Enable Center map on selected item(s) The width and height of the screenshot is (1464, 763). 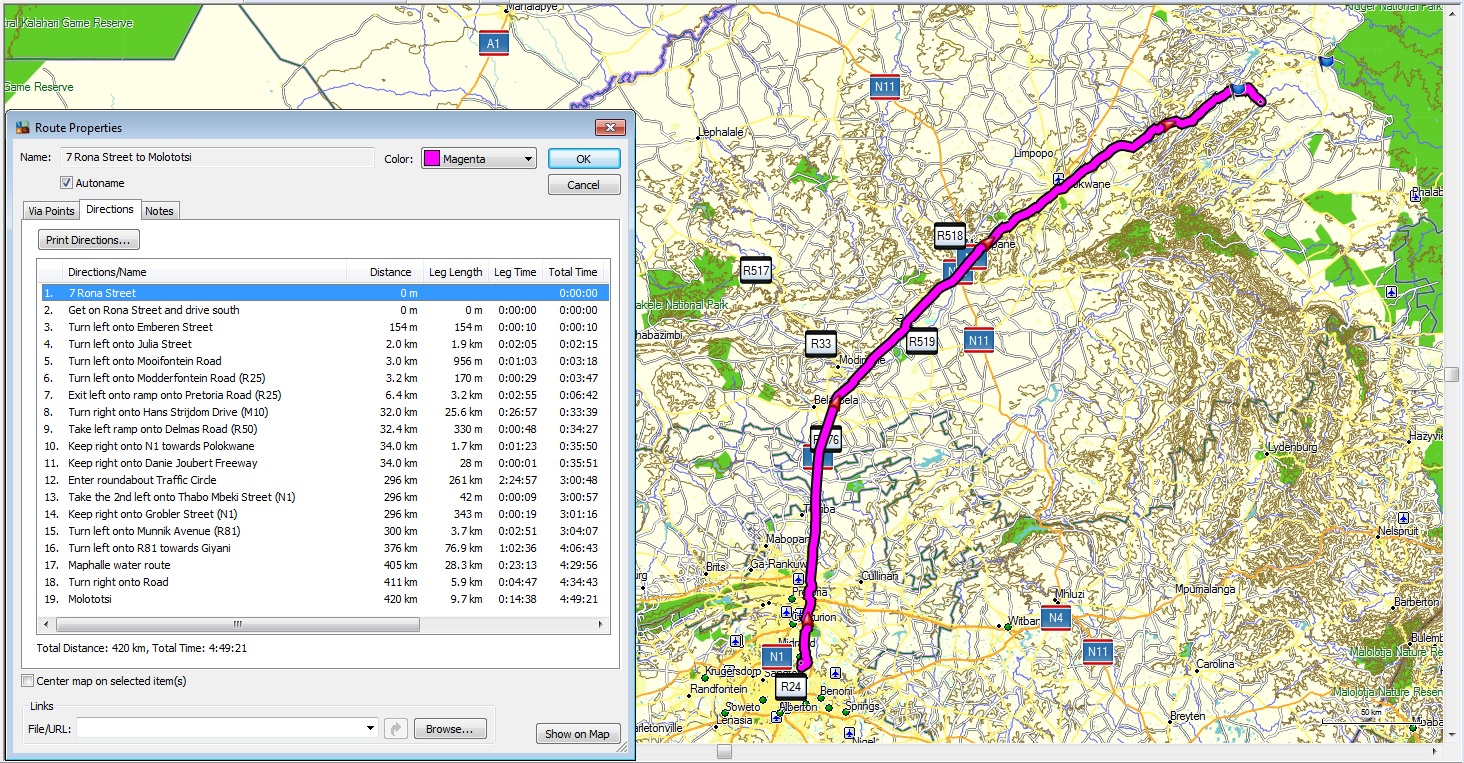28,681
